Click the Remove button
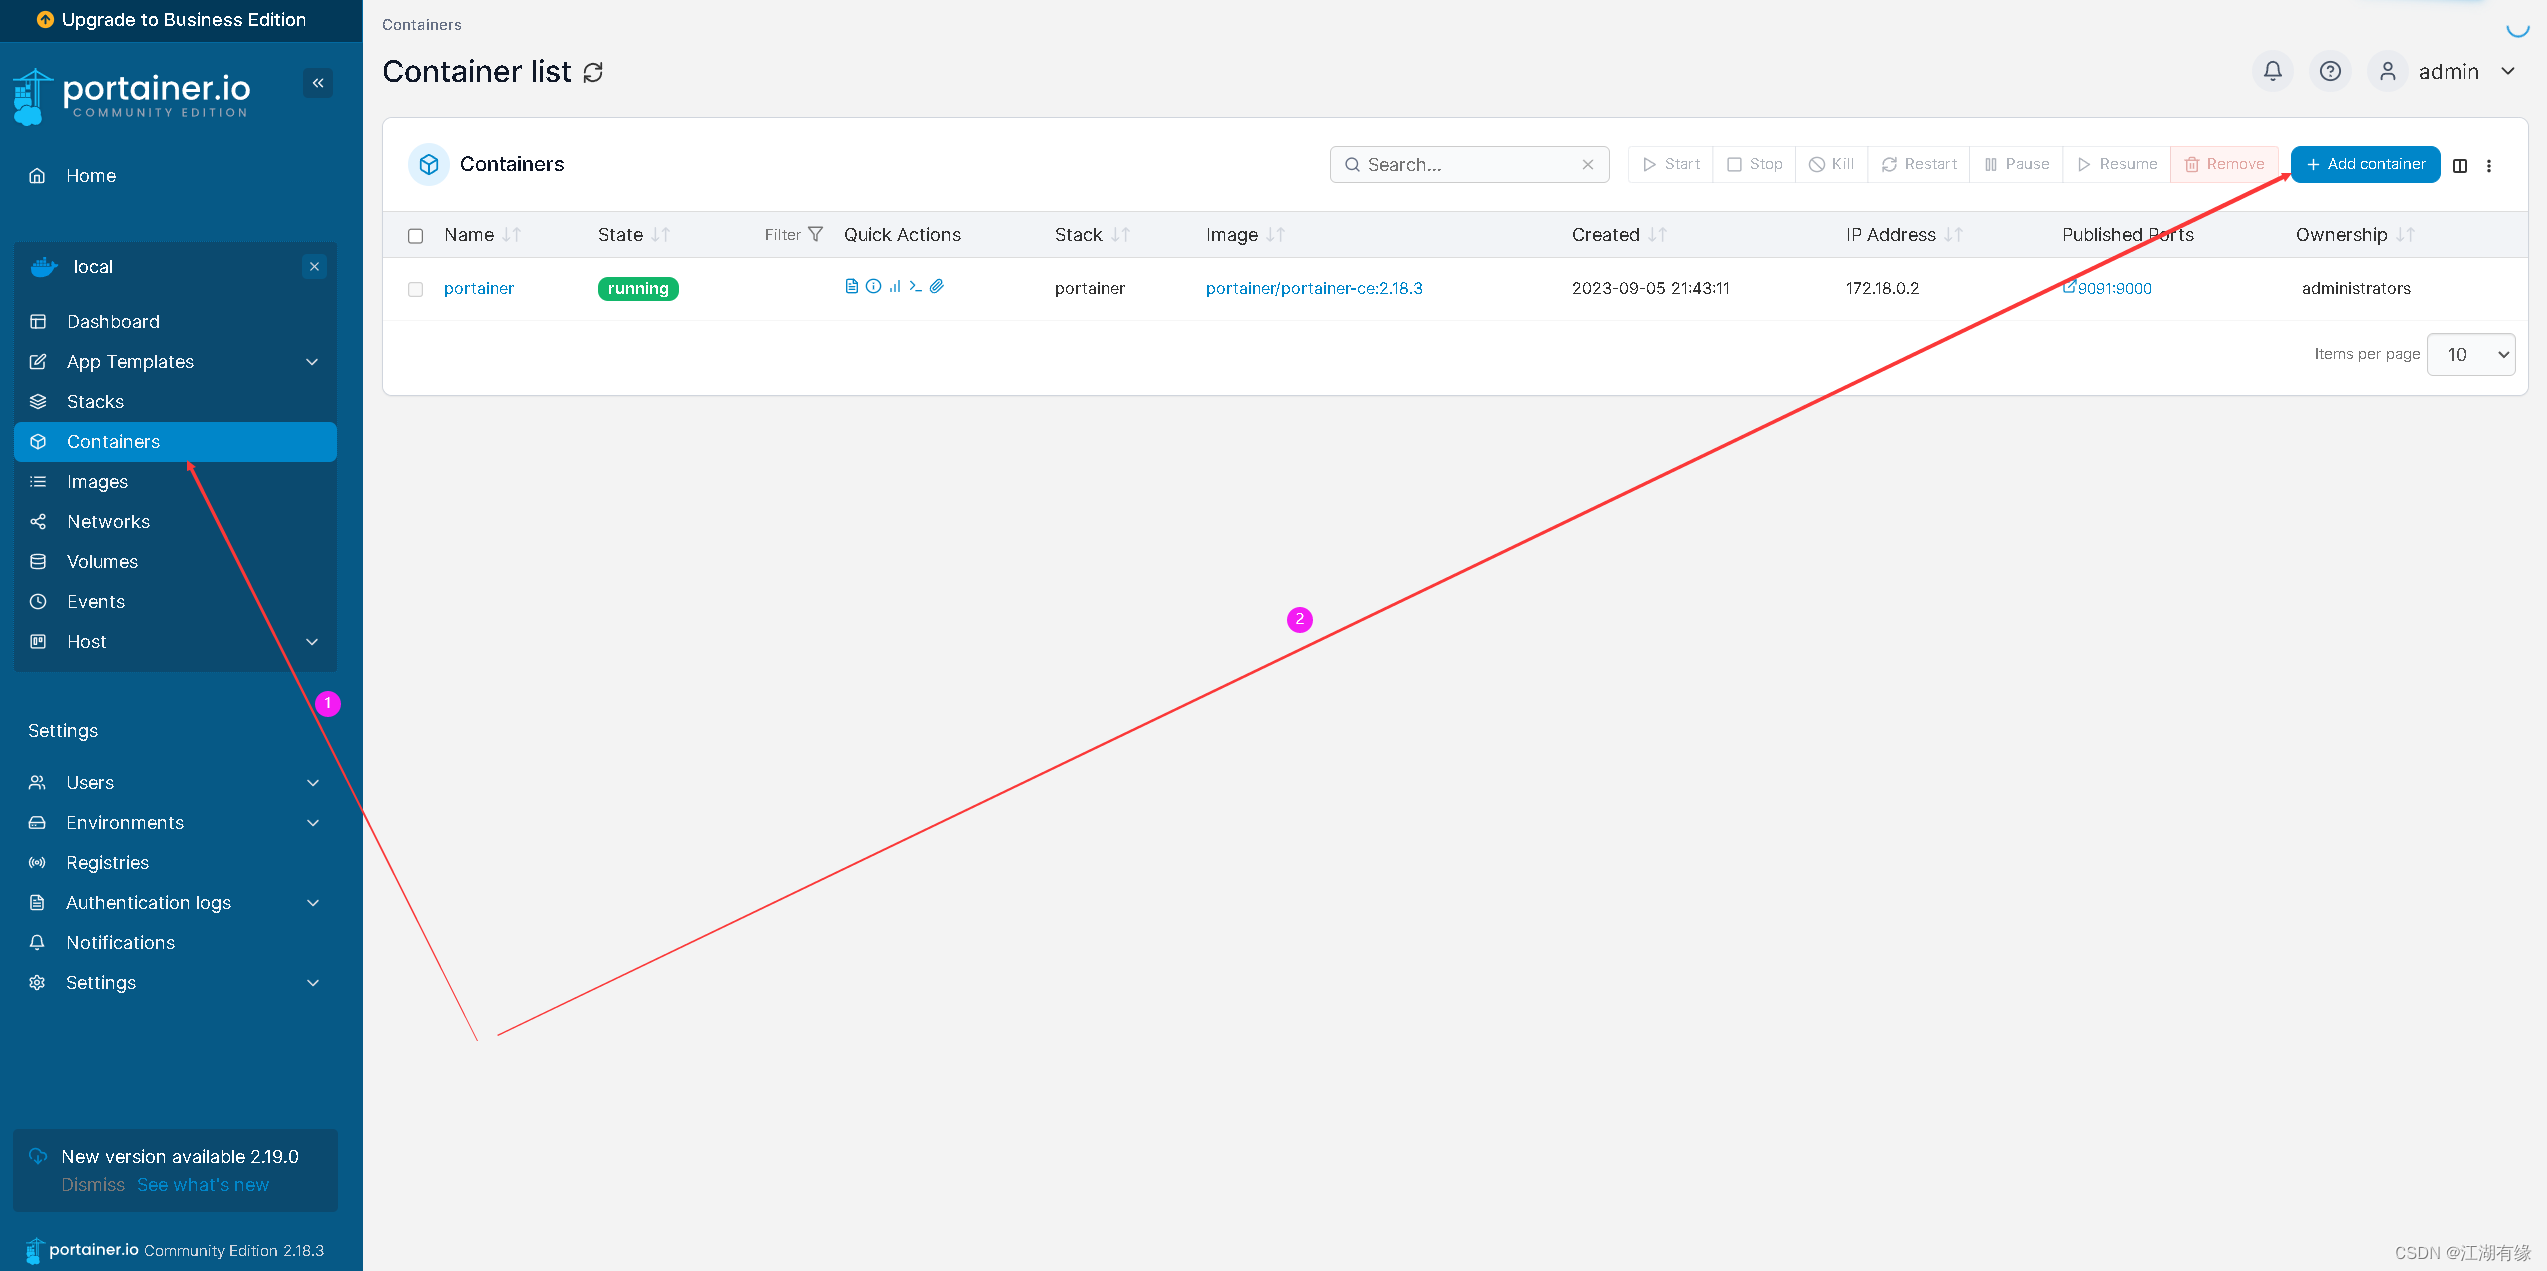This screenshot has height=1271, width=2547. pyautogui.click(x=2224, y=164)
